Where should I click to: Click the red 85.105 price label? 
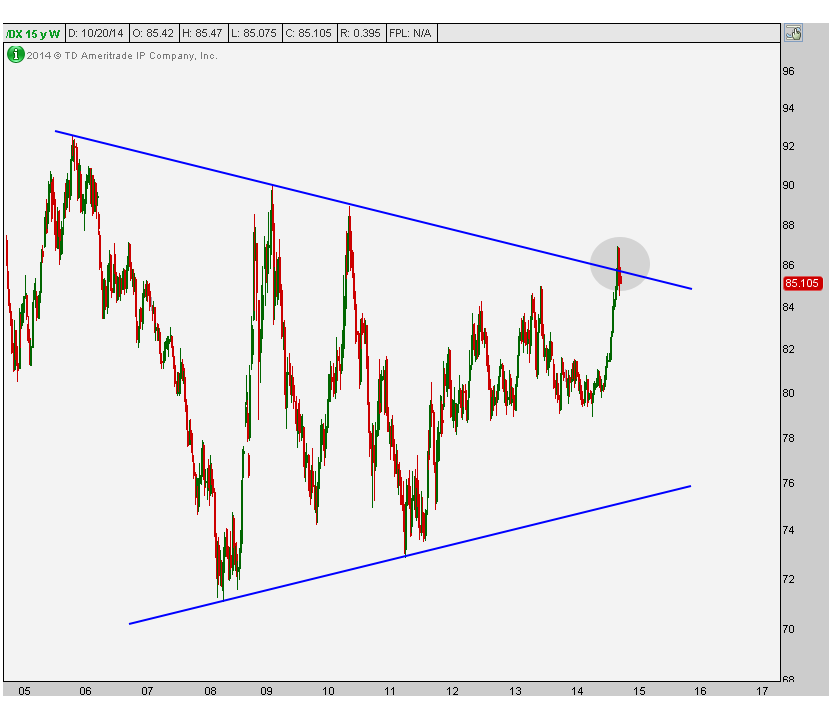coord(802,283)
